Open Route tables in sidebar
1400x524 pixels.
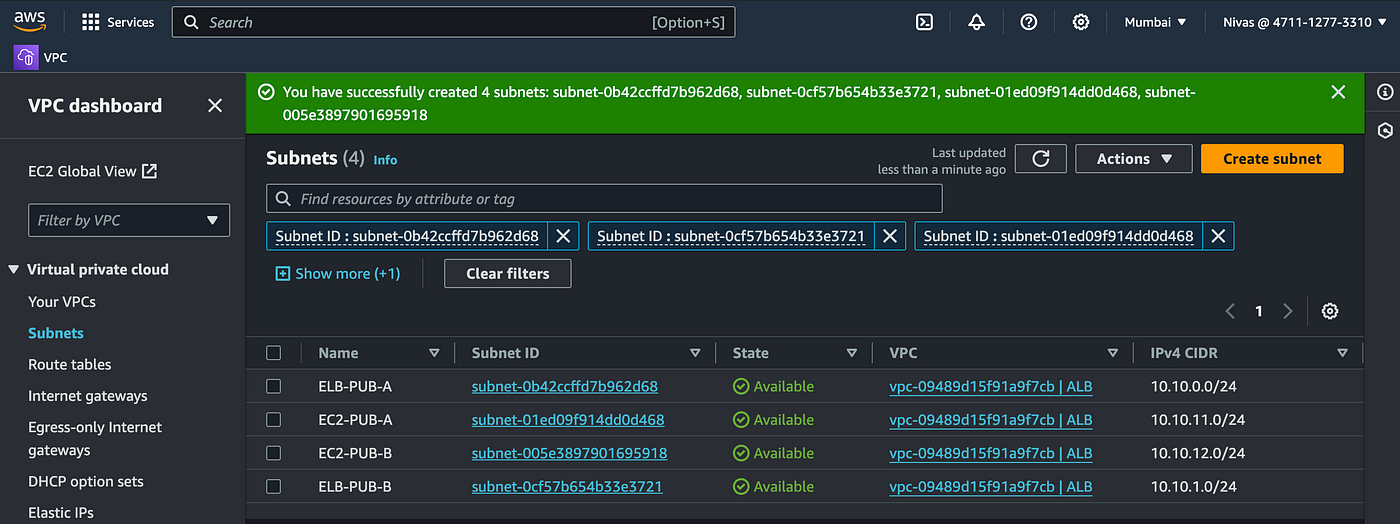pos(70,364)
